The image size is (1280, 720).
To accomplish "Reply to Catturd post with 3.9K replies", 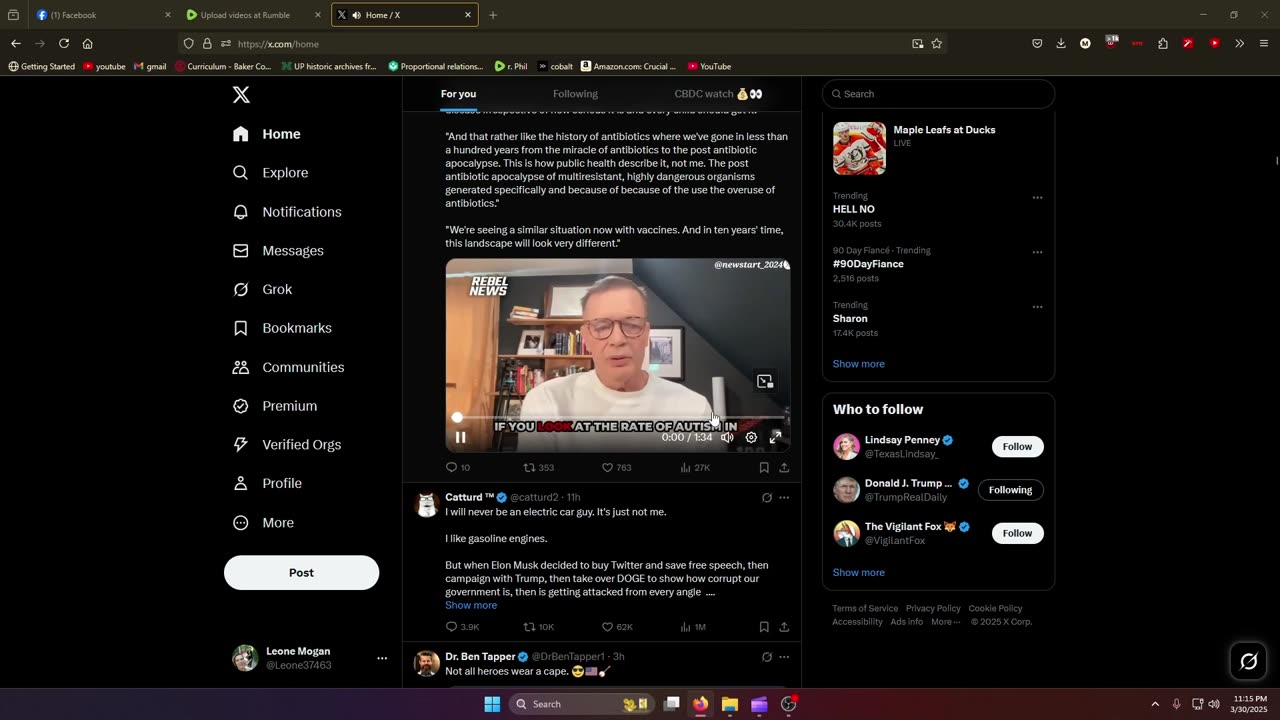I will coord(463,627).
